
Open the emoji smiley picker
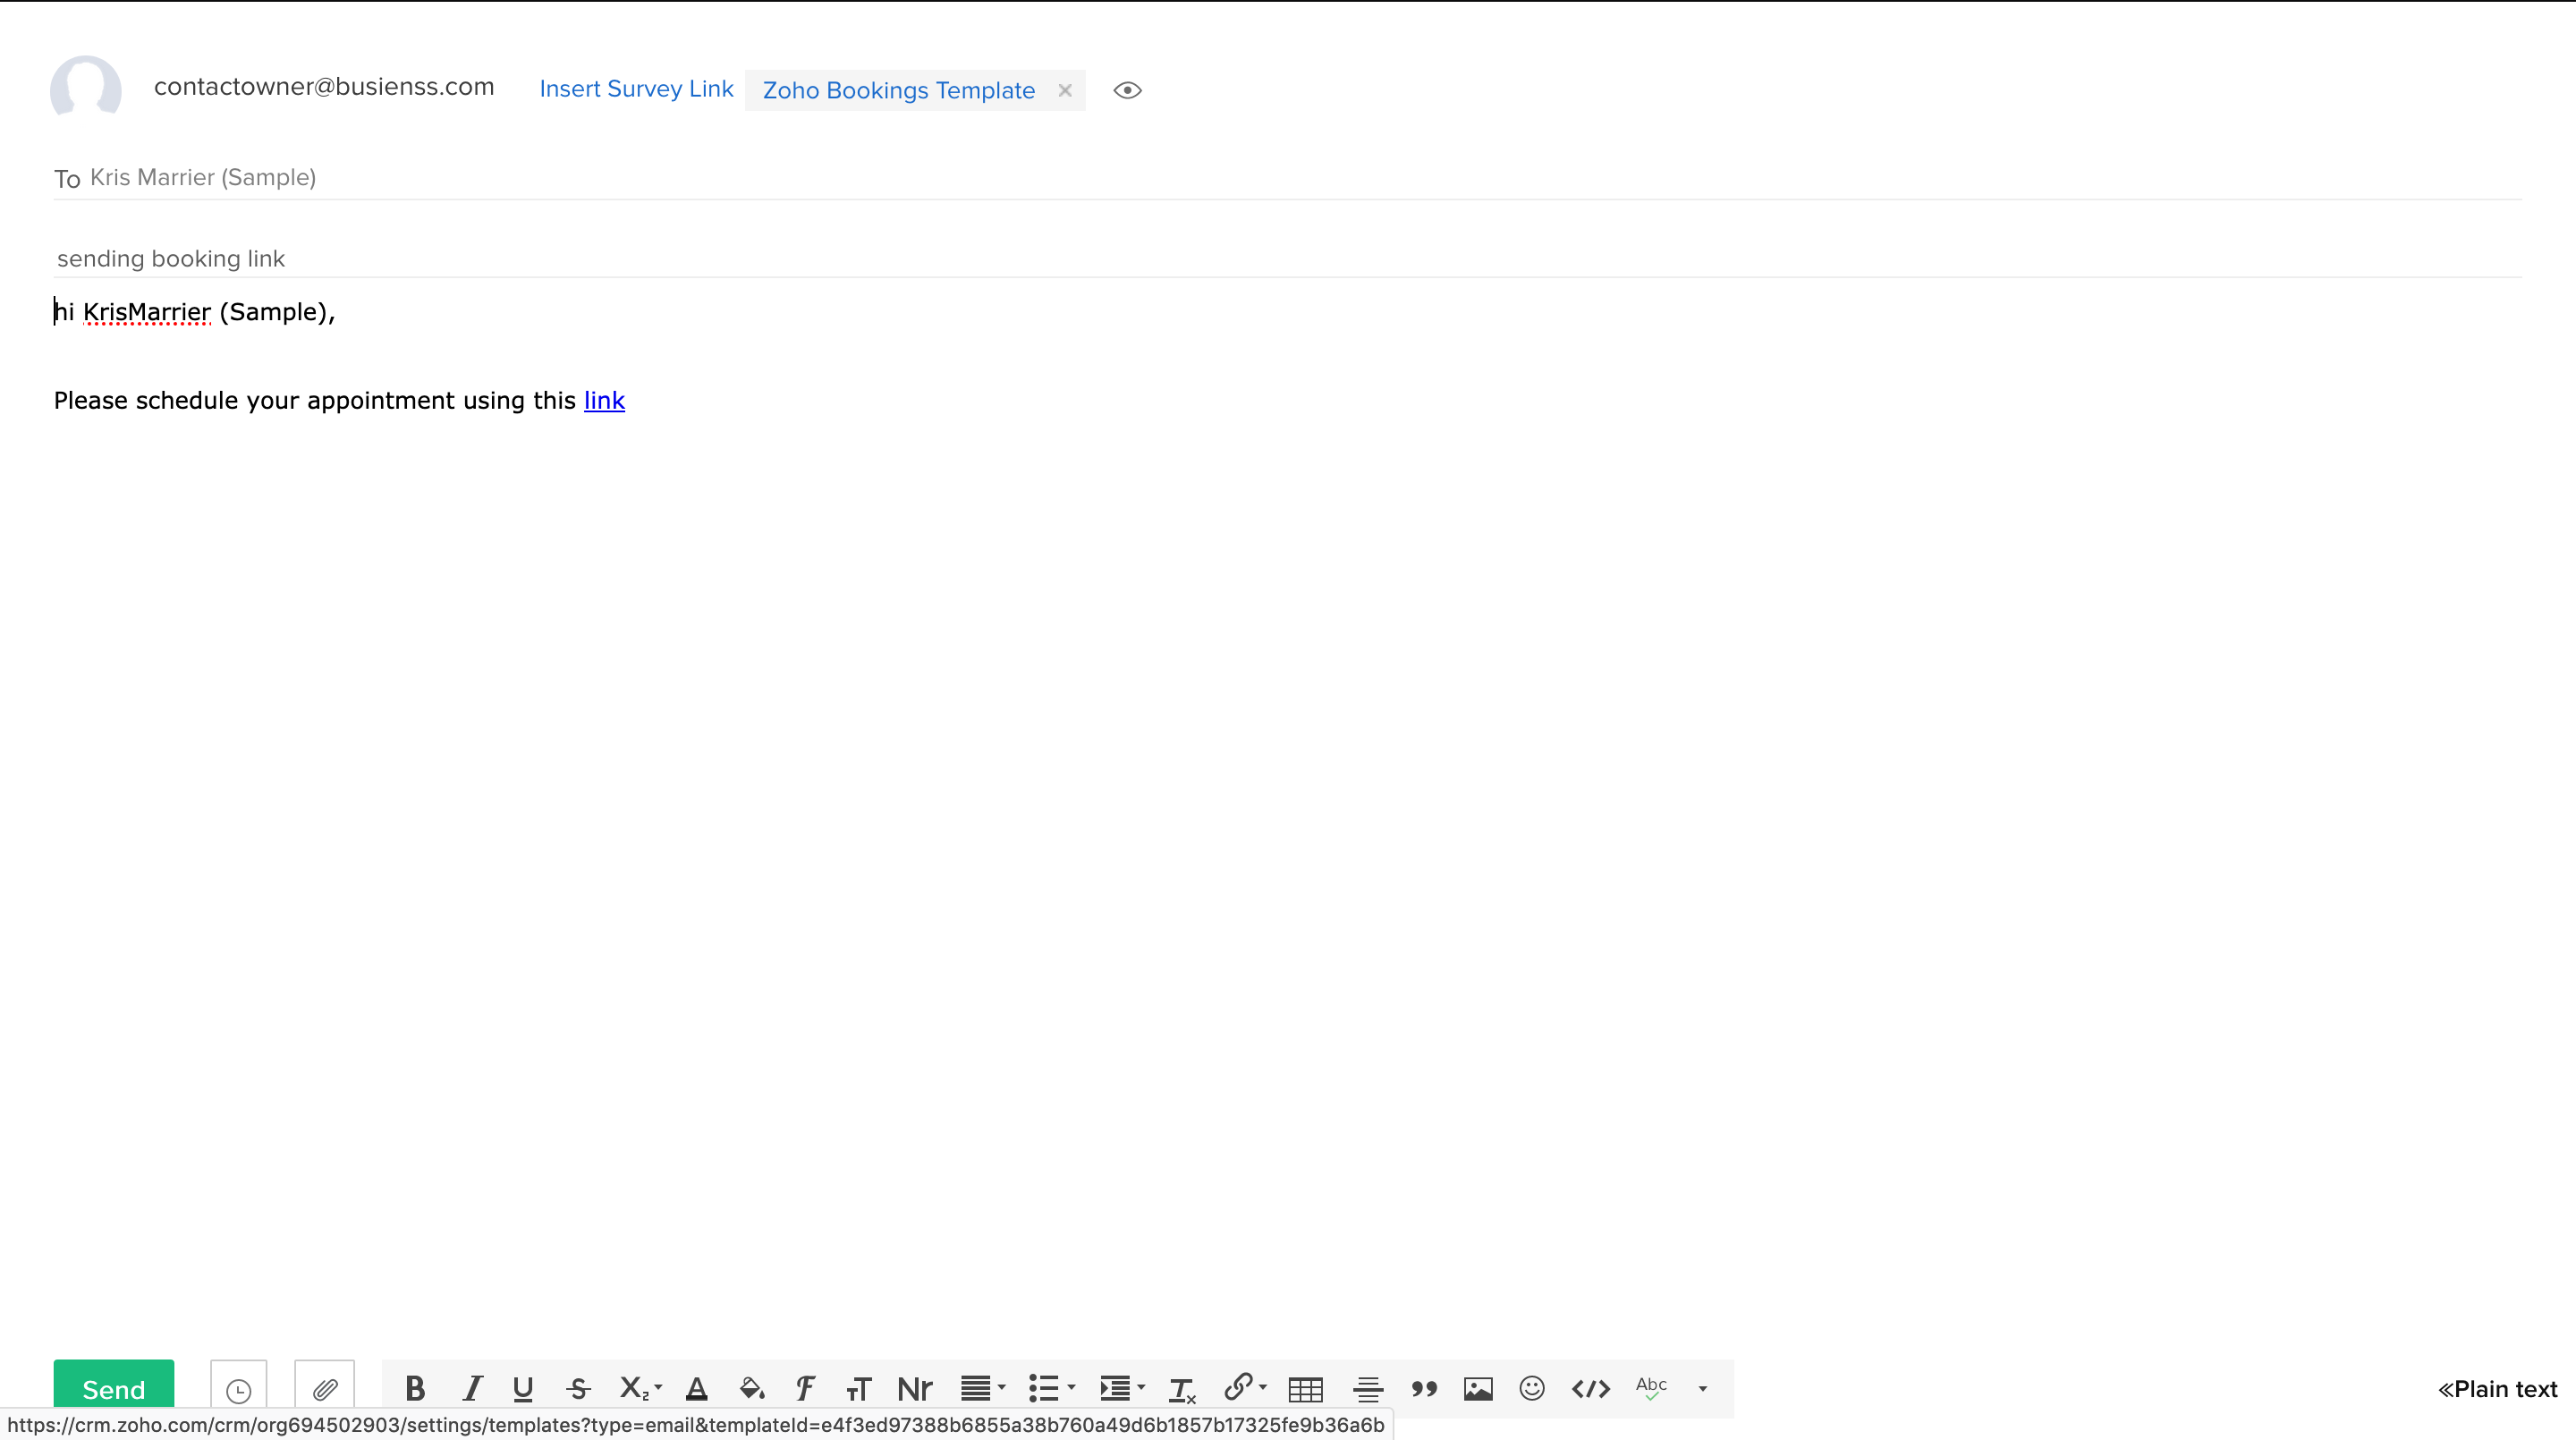[1531, 1388]
